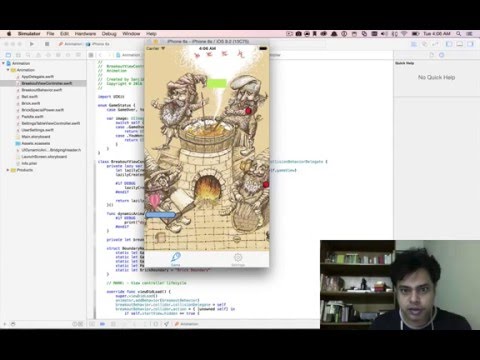The width and height of the screenshot is (480, 360).
Task: Open Info.plist file
Action: coord(29,163)
